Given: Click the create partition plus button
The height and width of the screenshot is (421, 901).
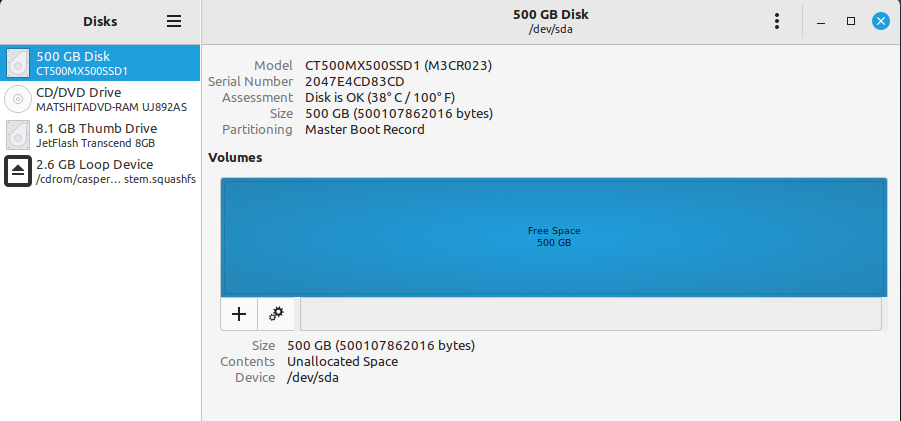Looking at the screenshot, I should (239, 314).
